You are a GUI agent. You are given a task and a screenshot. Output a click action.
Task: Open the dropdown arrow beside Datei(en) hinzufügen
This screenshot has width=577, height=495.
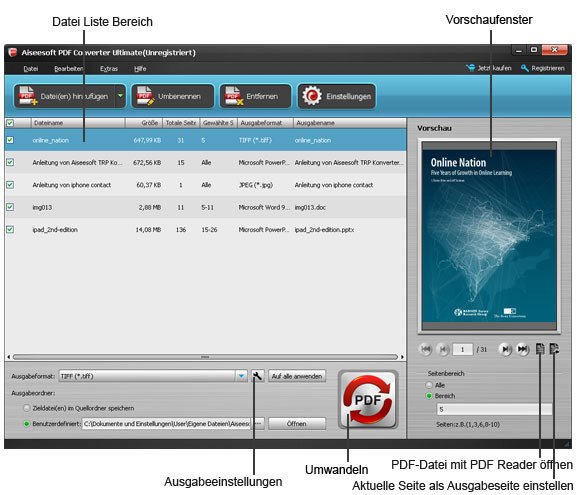pos(120,96)
